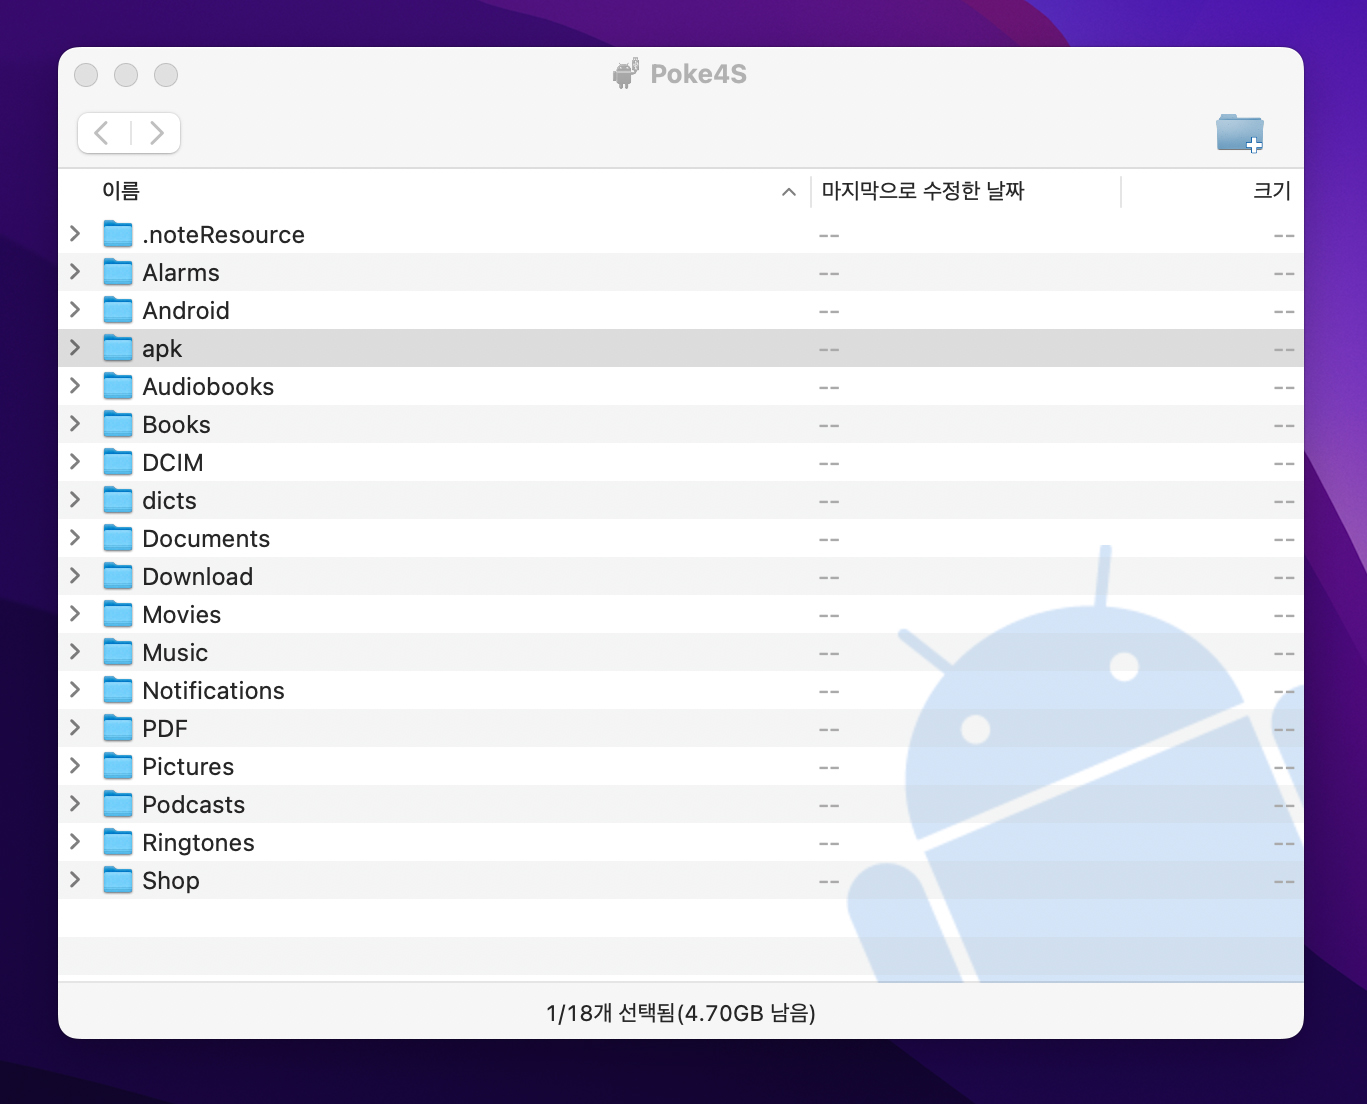1367x1104 pixels.
Task: Expand the Ringtones folder chevron
Action: pyautogui.click(x=75, y=841)
